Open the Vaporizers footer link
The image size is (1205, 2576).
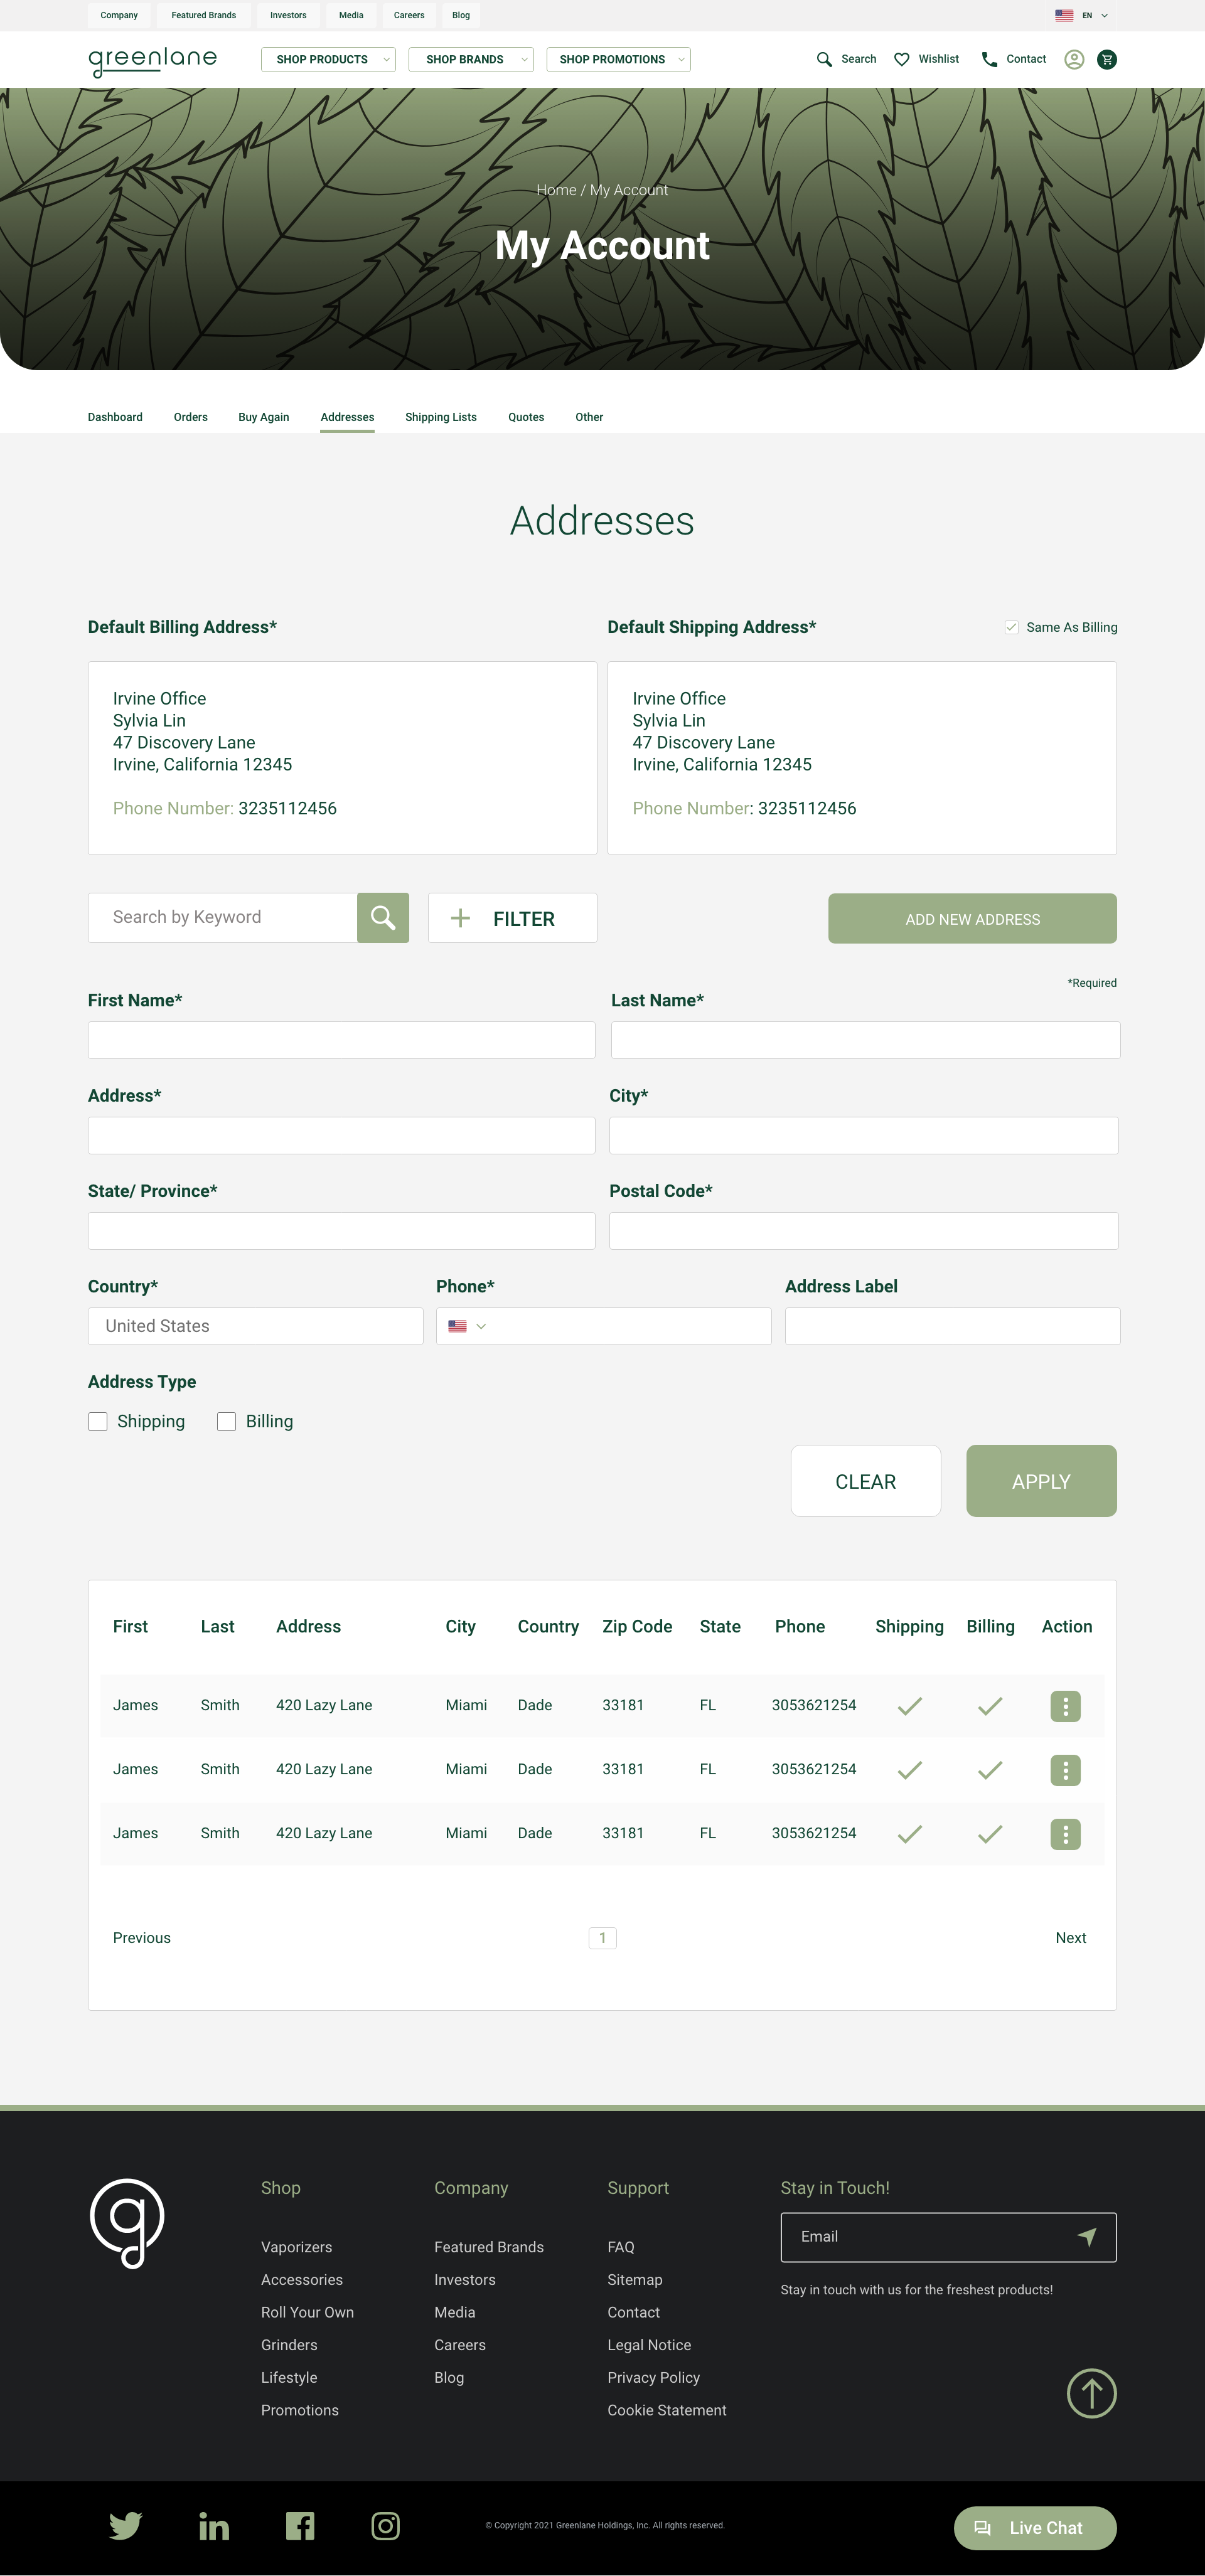click(296, 2247)
